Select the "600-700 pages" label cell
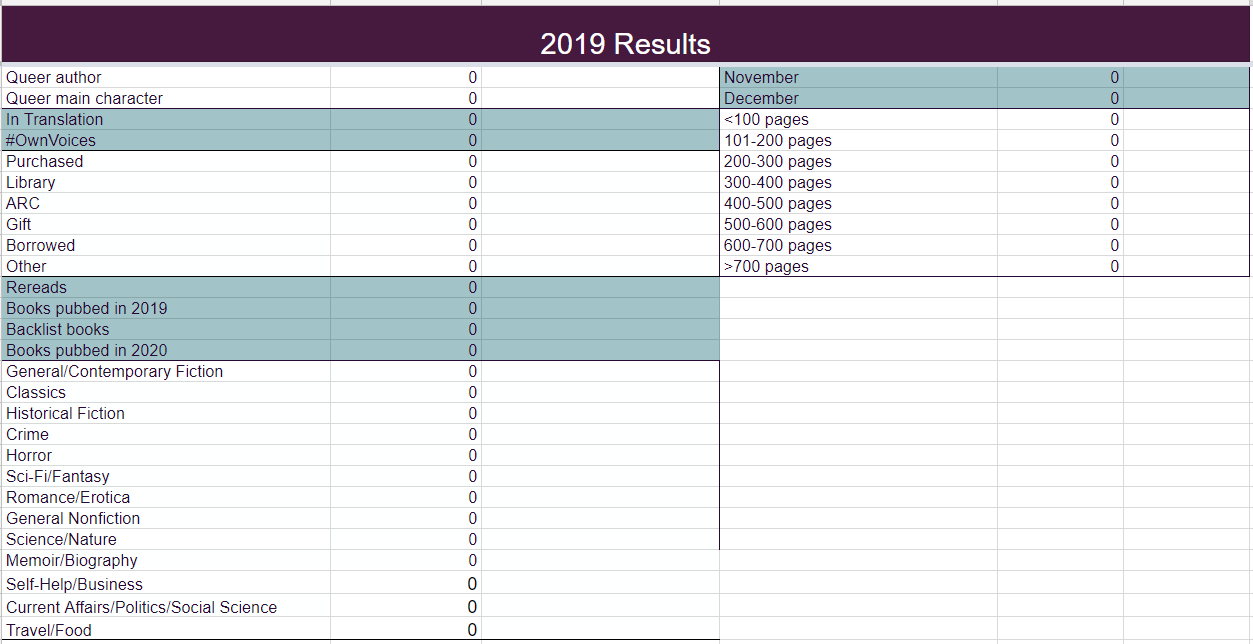 859,245
